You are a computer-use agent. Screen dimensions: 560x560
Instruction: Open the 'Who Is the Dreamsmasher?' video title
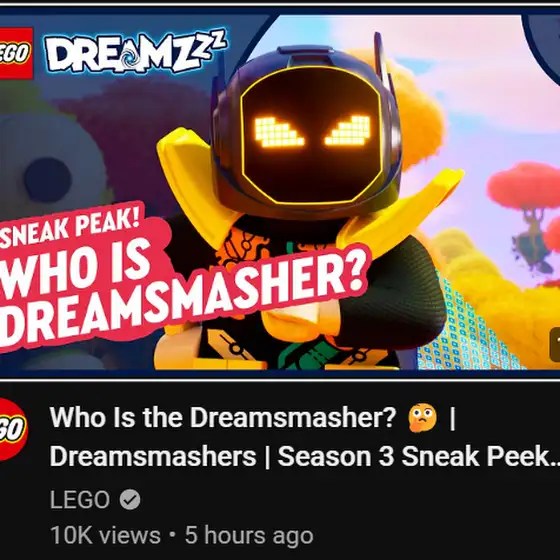tap(223, 417)
